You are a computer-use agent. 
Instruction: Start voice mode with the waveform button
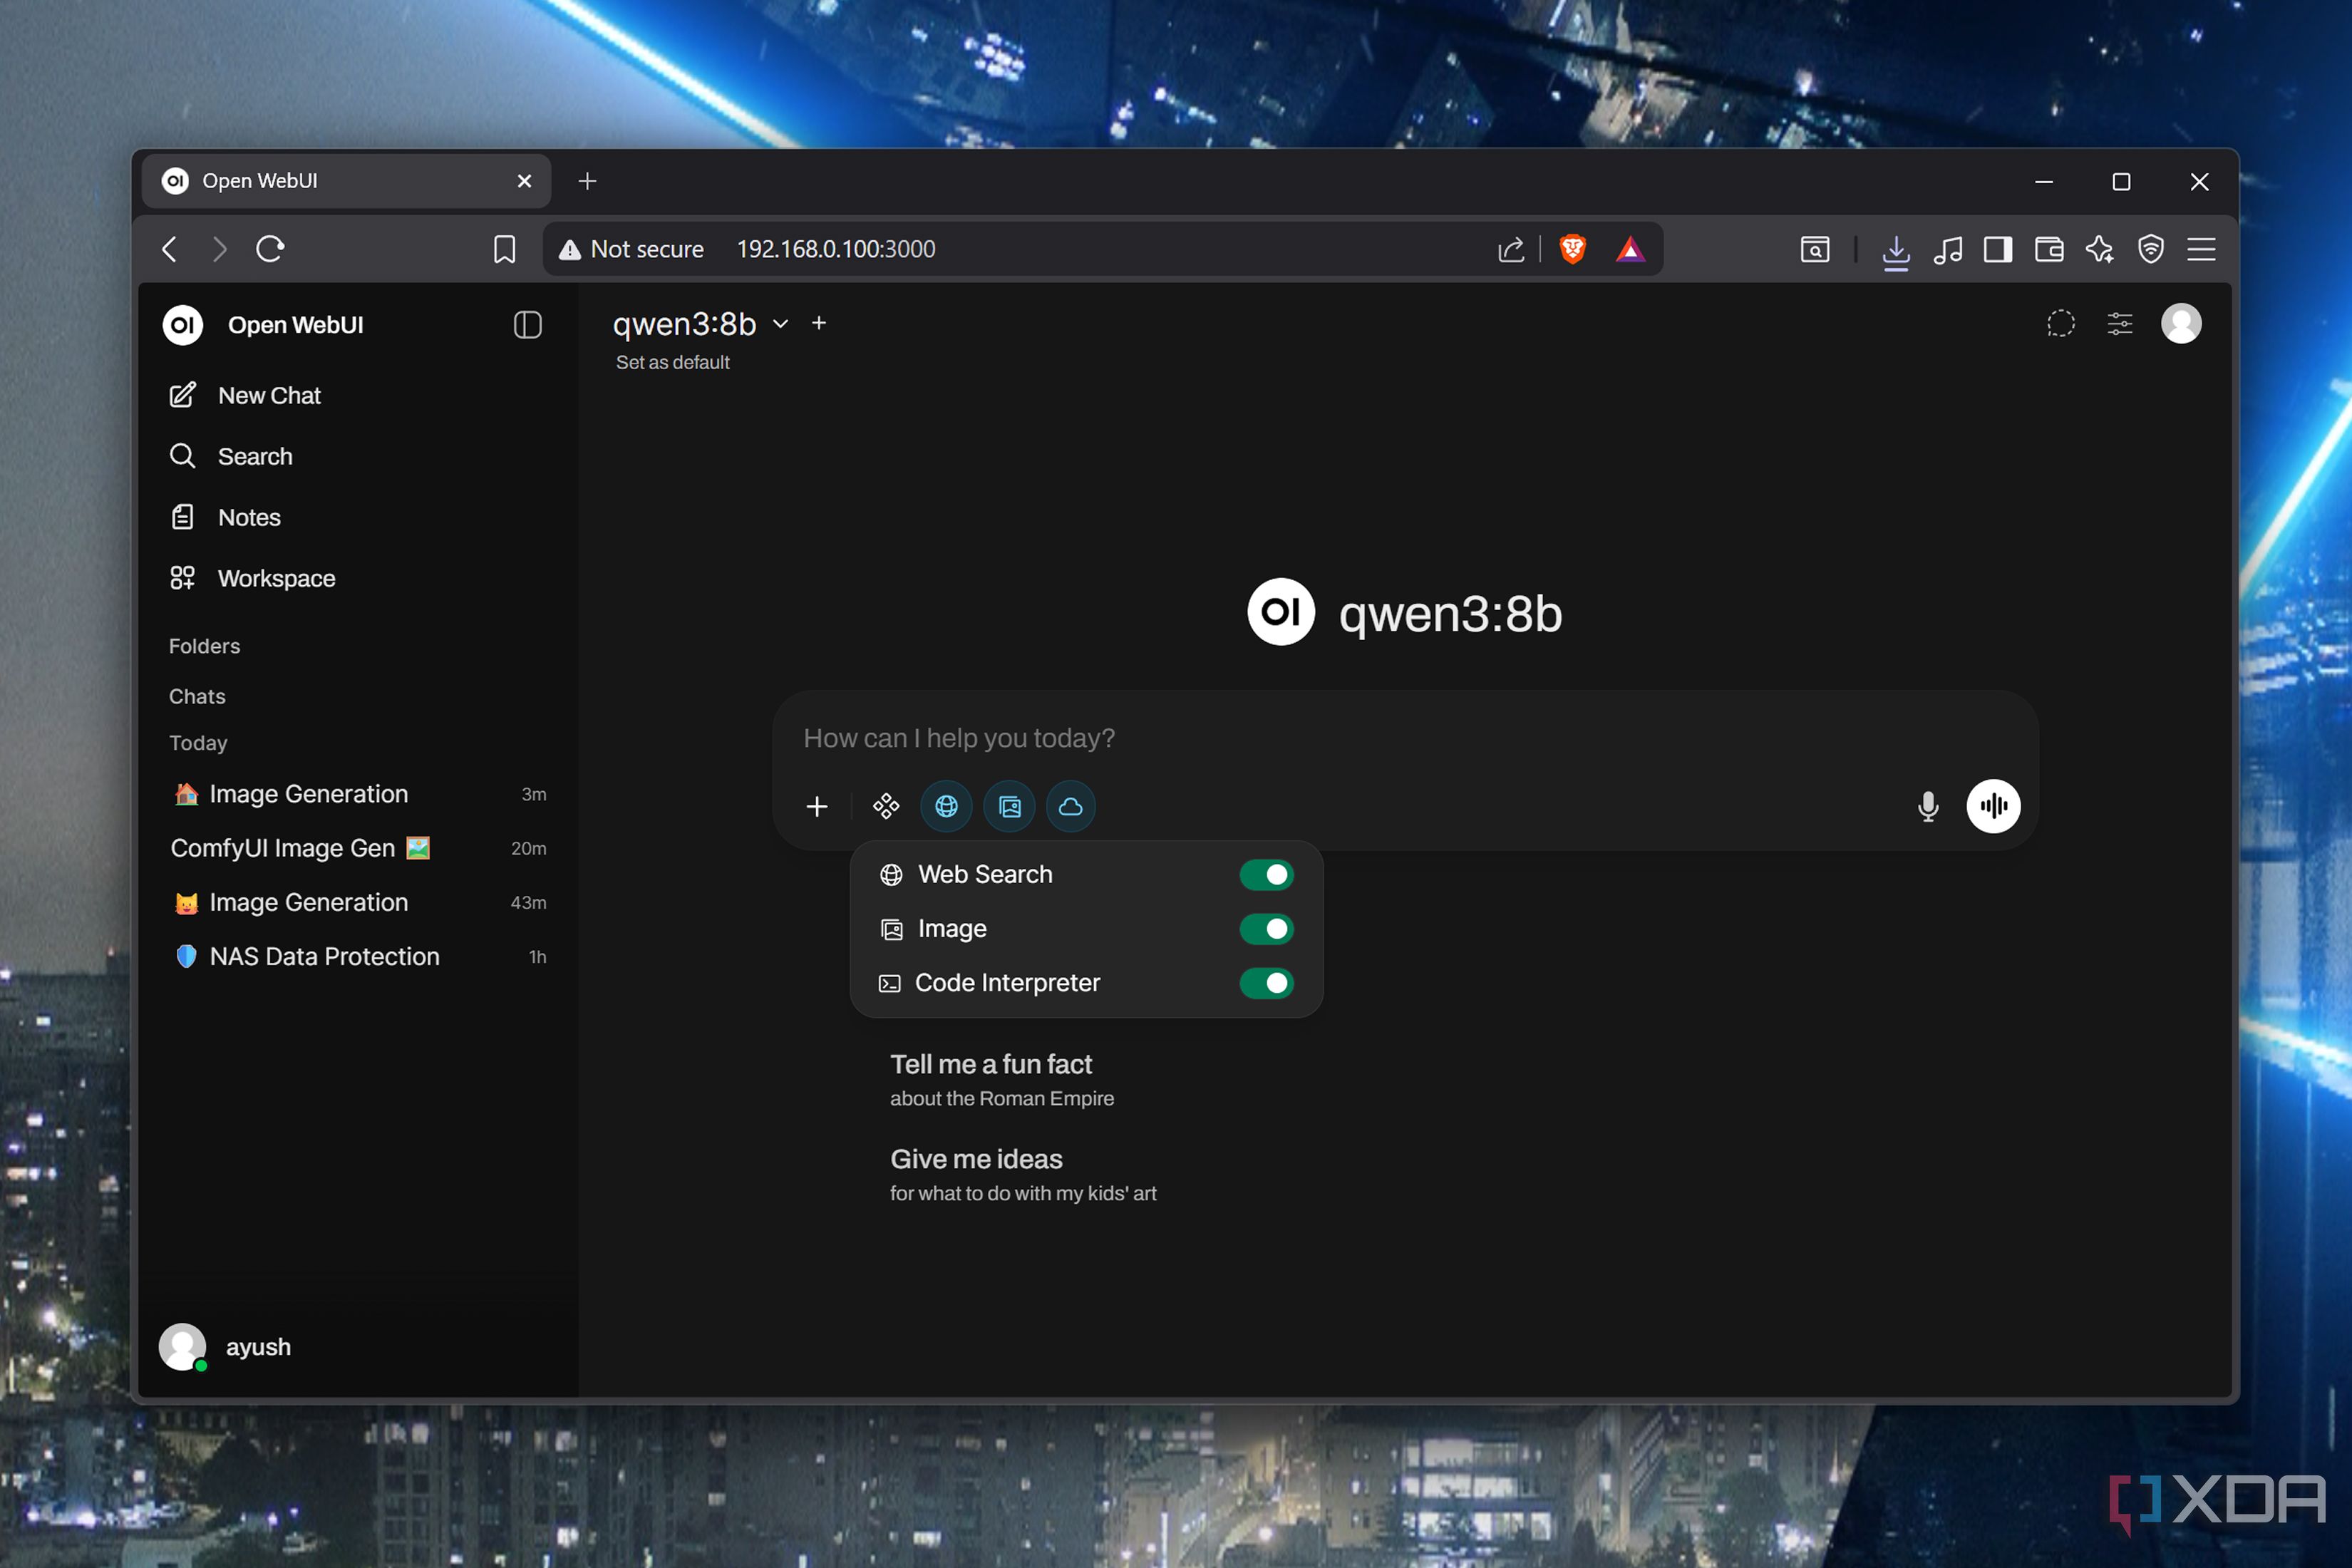click(1993, 806)
